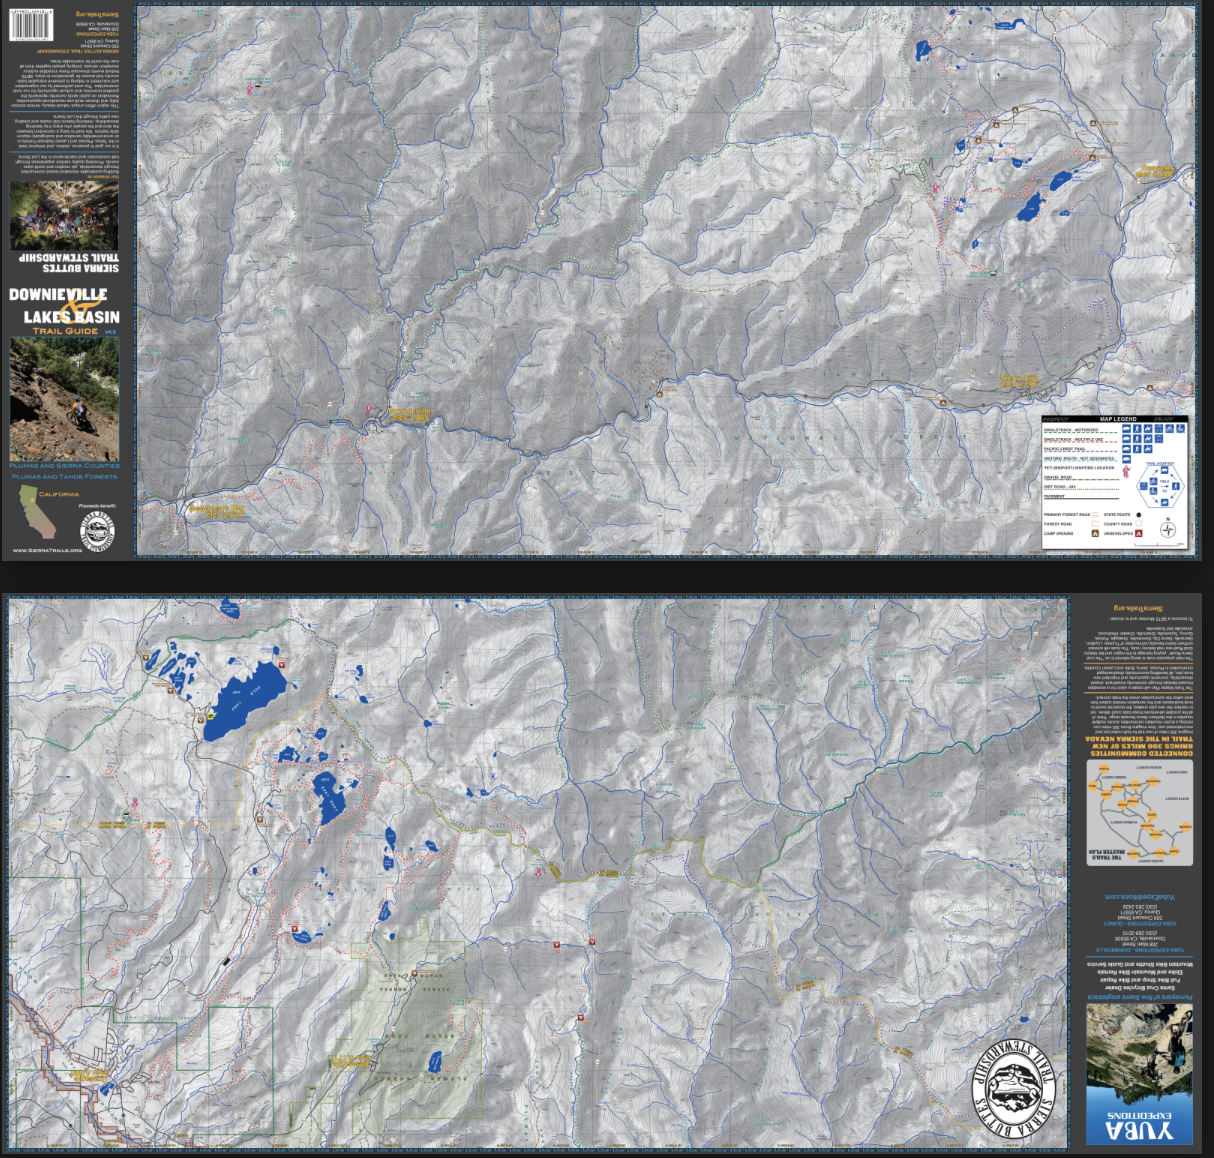1214x1158 pixels.
Task: Click the Singletrack Multiple Use legend entry
Action: pos(1081,440)
